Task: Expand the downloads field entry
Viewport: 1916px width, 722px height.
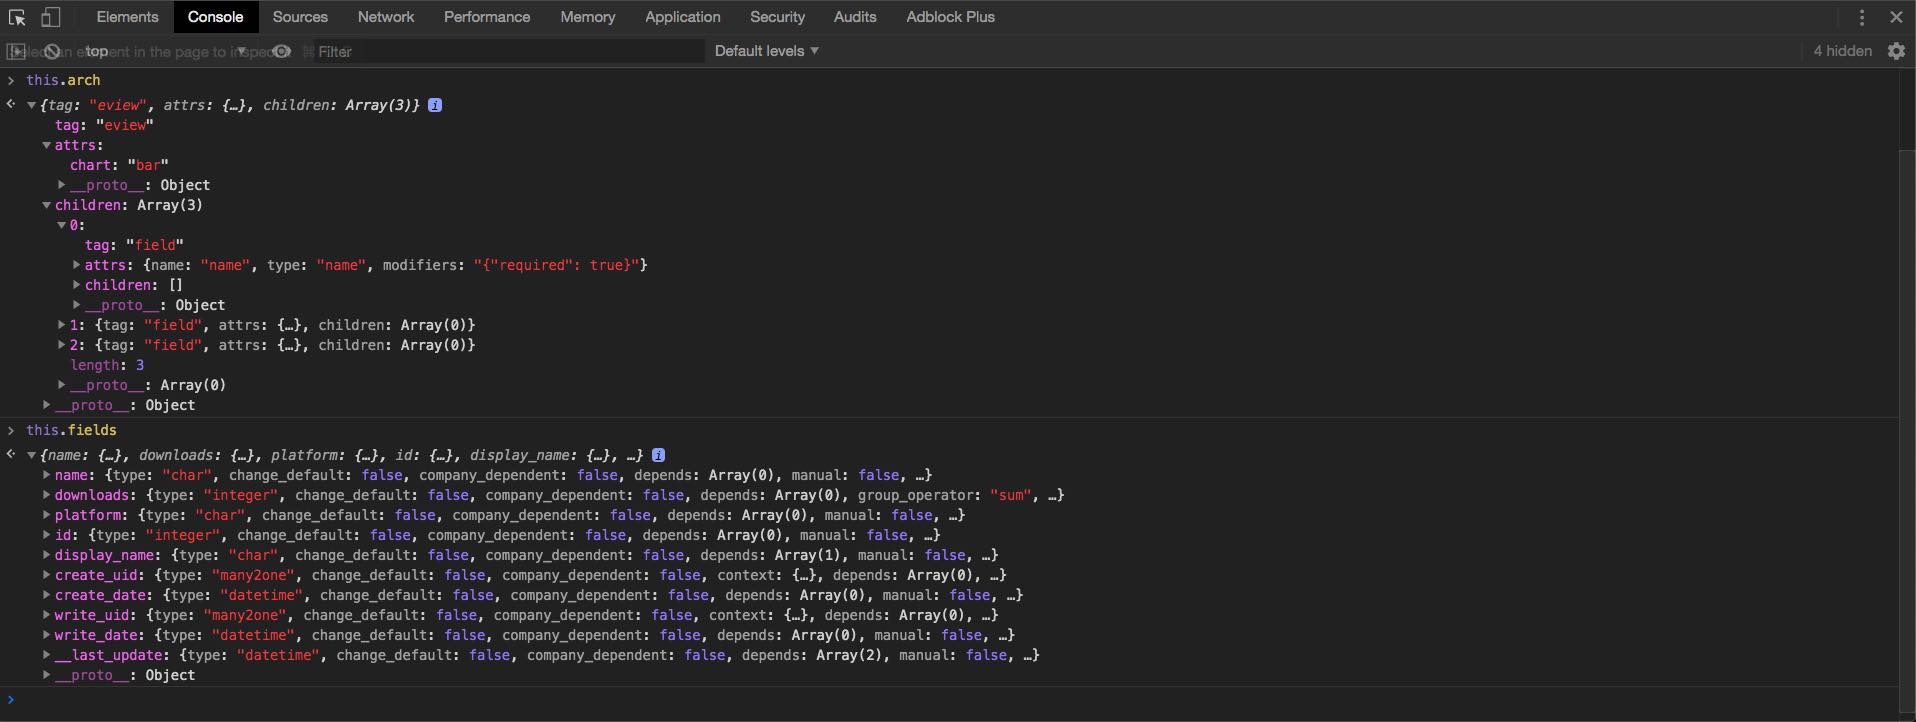Action: pos(47,495)
